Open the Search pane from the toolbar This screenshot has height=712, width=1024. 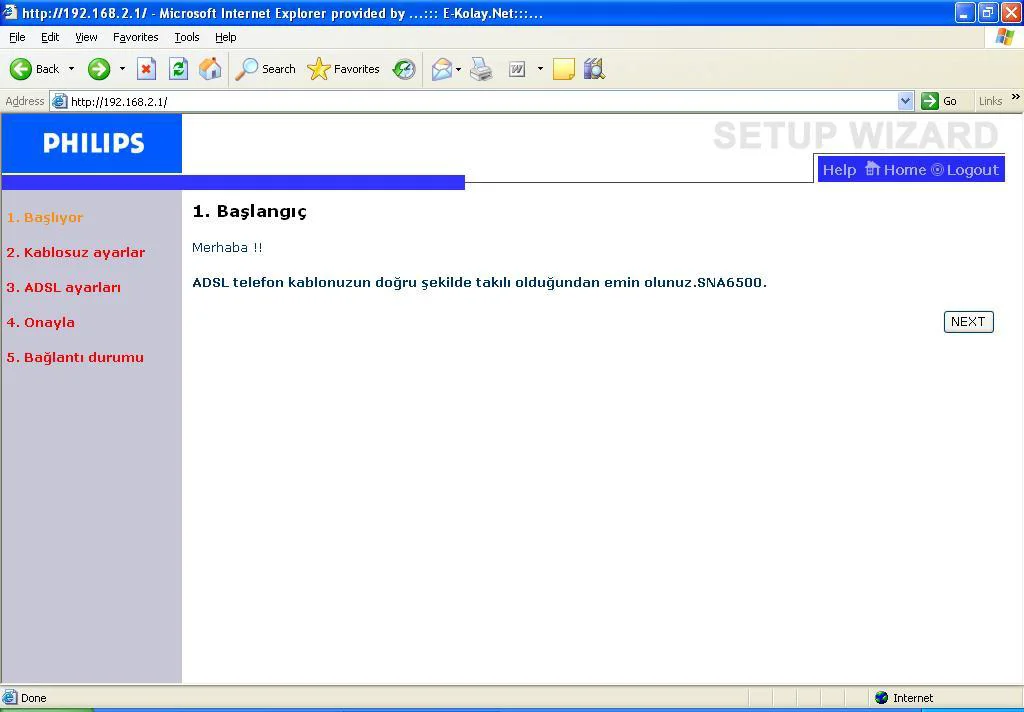click(x=265, y=69)
